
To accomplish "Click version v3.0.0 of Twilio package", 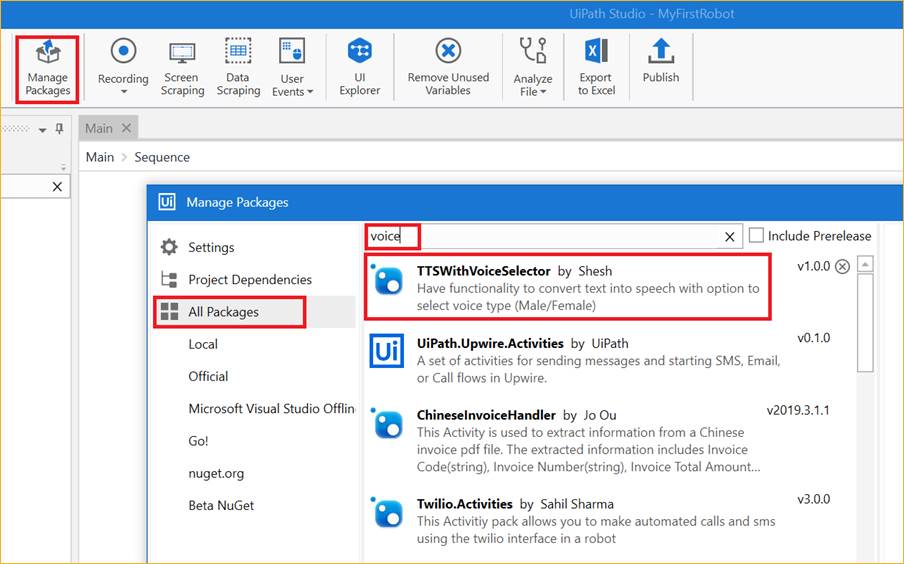I will 813,499.
